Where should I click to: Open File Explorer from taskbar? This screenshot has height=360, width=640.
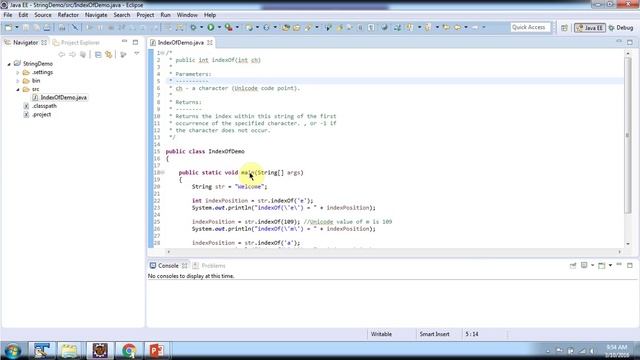tap(69, 351)
